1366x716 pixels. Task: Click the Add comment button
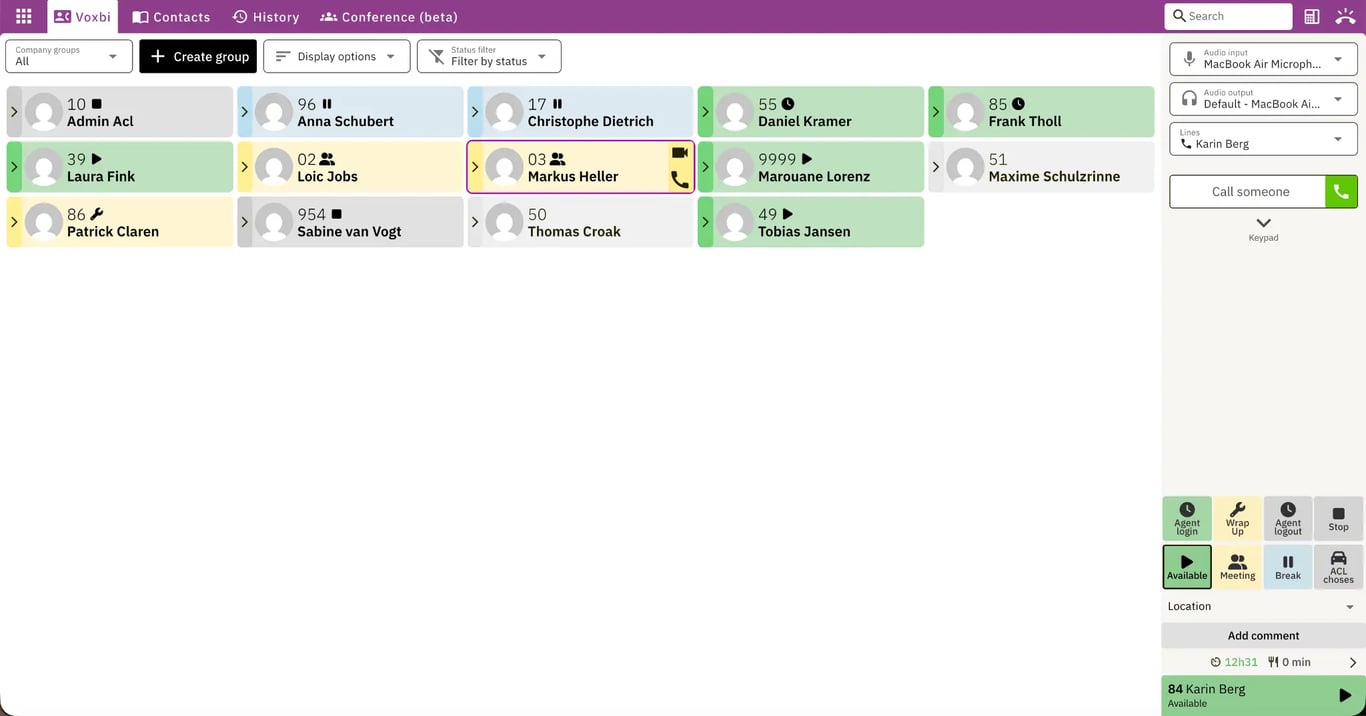(x=1263, y=635)
